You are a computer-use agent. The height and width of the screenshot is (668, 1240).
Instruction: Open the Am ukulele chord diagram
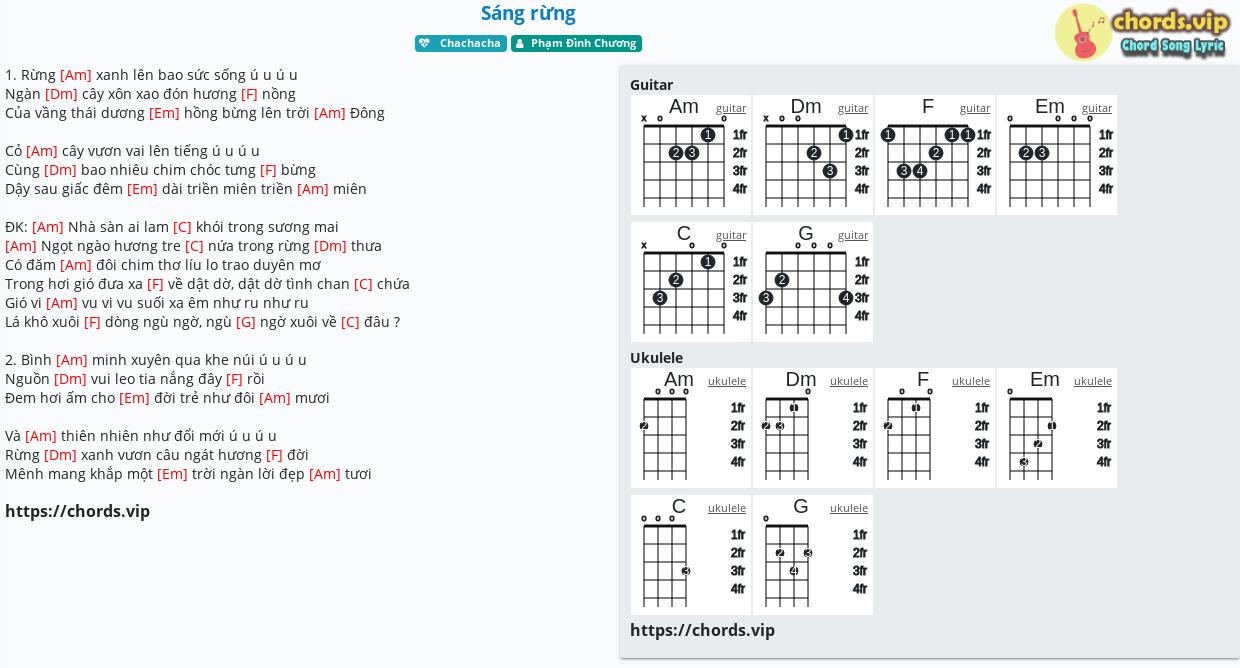click(x=691, y=428)
